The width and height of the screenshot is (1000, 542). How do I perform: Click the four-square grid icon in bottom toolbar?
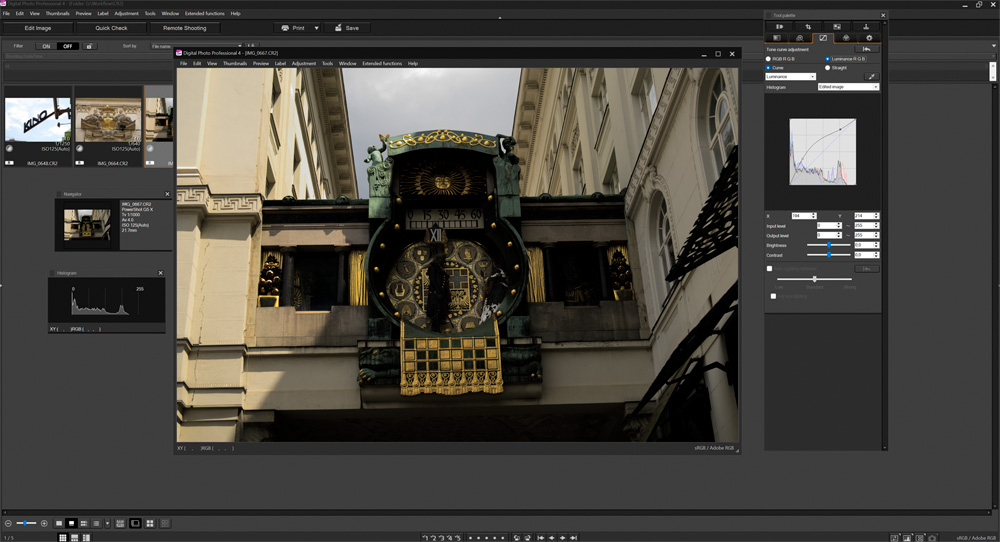pos(150,524)
